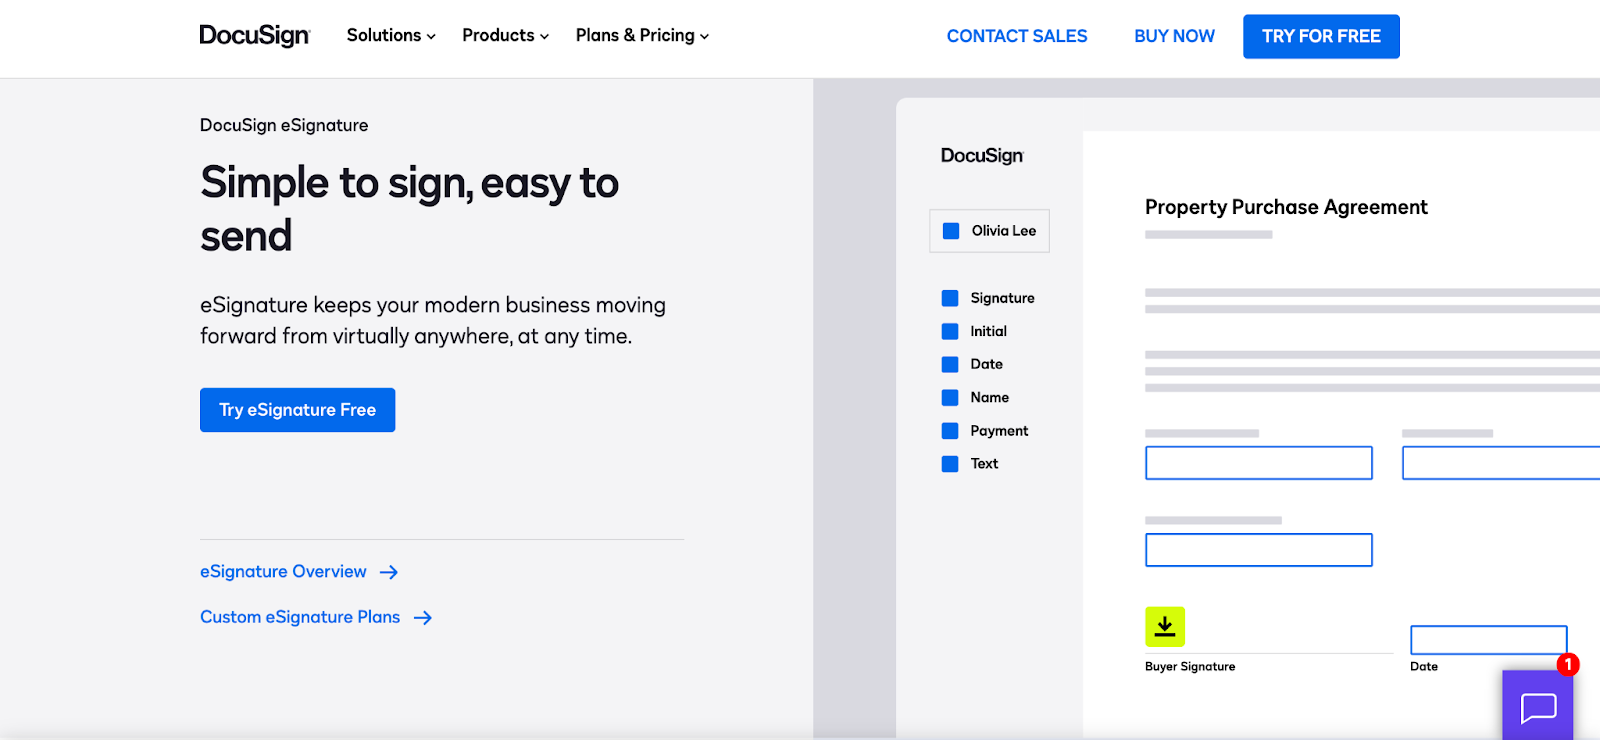Click CONTACT SALES link
Screen dimensions: 1600x740
(1017, 36)
